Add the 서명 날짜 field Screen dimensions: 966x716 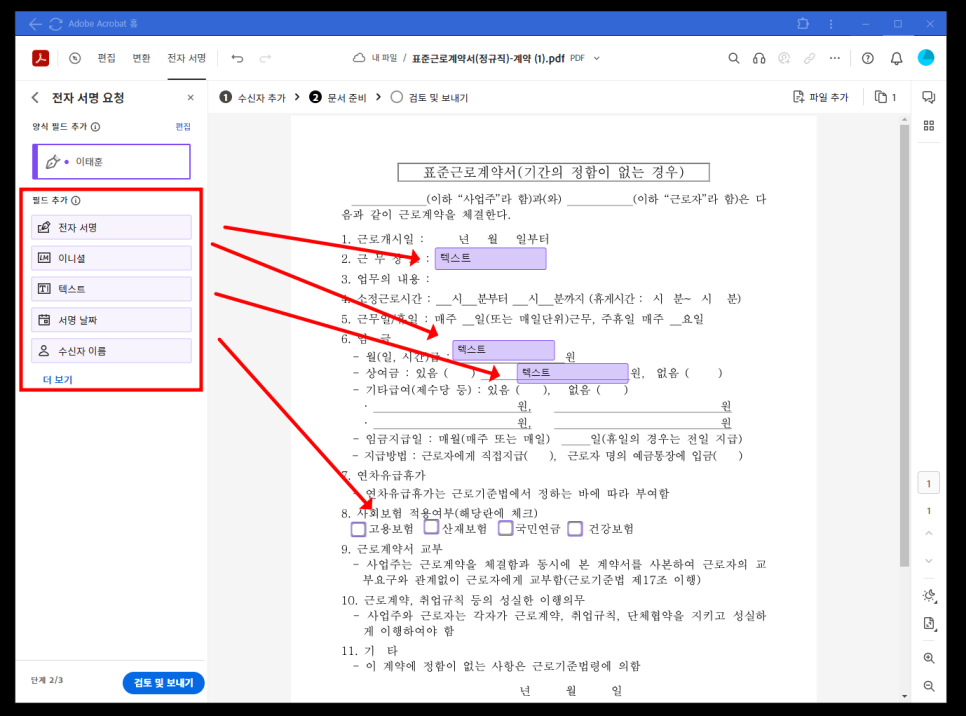point(112,320)
